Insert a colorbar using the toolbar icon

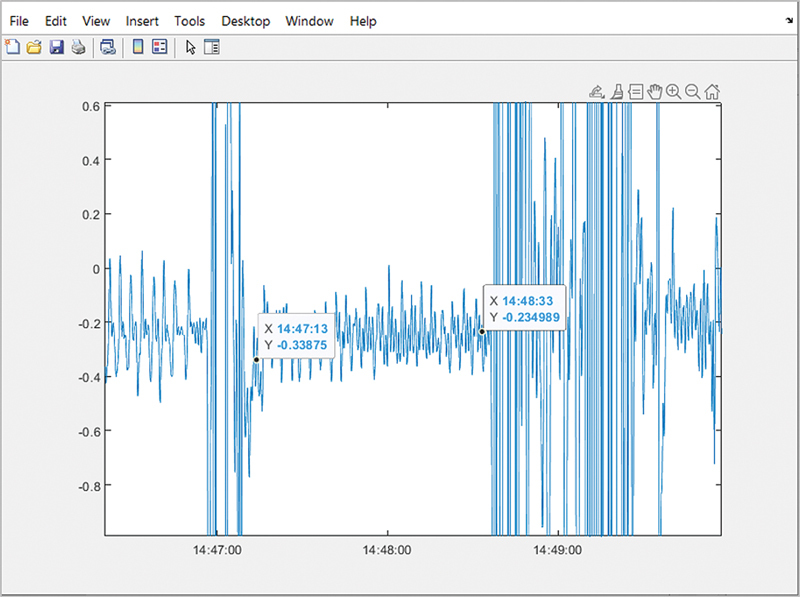138,47
